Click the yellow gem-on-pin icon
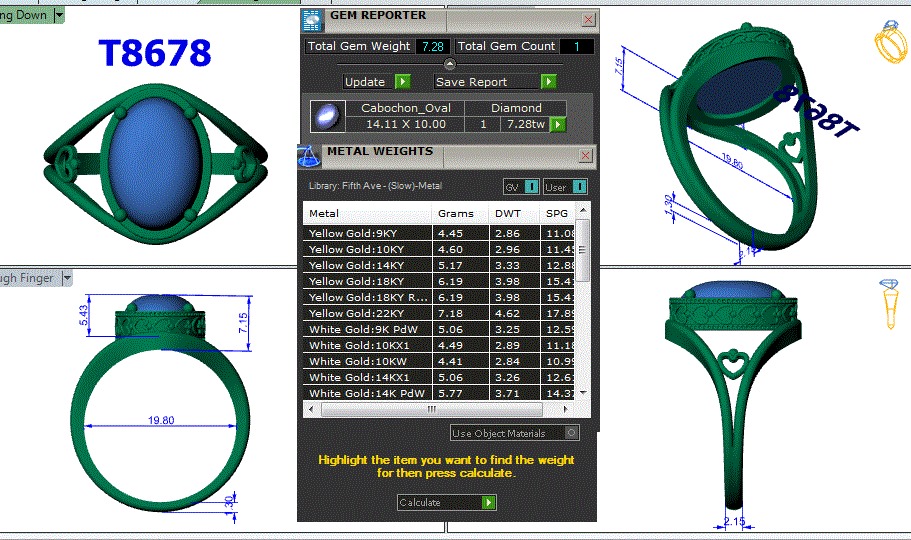 [x=891, y=303]
